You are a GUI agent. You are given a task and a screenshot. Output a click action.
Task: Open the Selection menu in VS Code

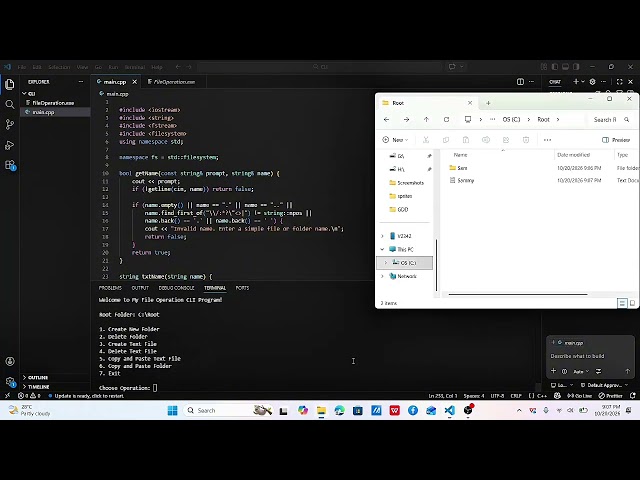click(59, 67)
